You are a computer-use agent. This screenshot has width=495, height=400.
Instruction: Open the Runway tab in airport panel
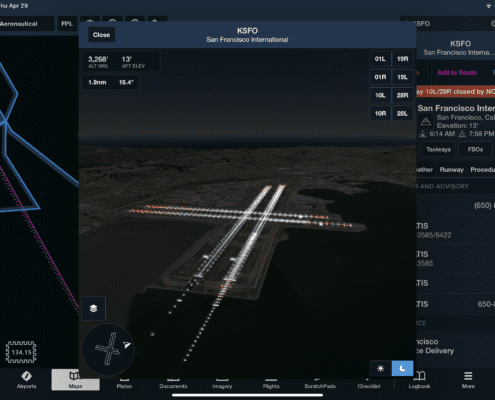[x=451, y=170]
